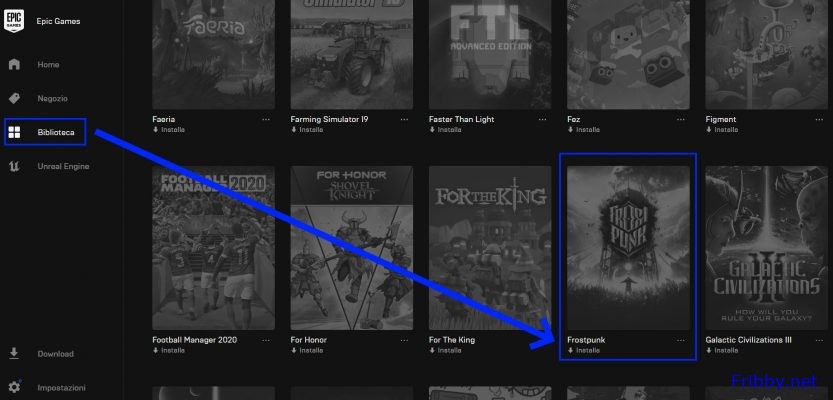The image size is (833, 400).
Task: Open the Fez game cover
Action: (628, 54)
